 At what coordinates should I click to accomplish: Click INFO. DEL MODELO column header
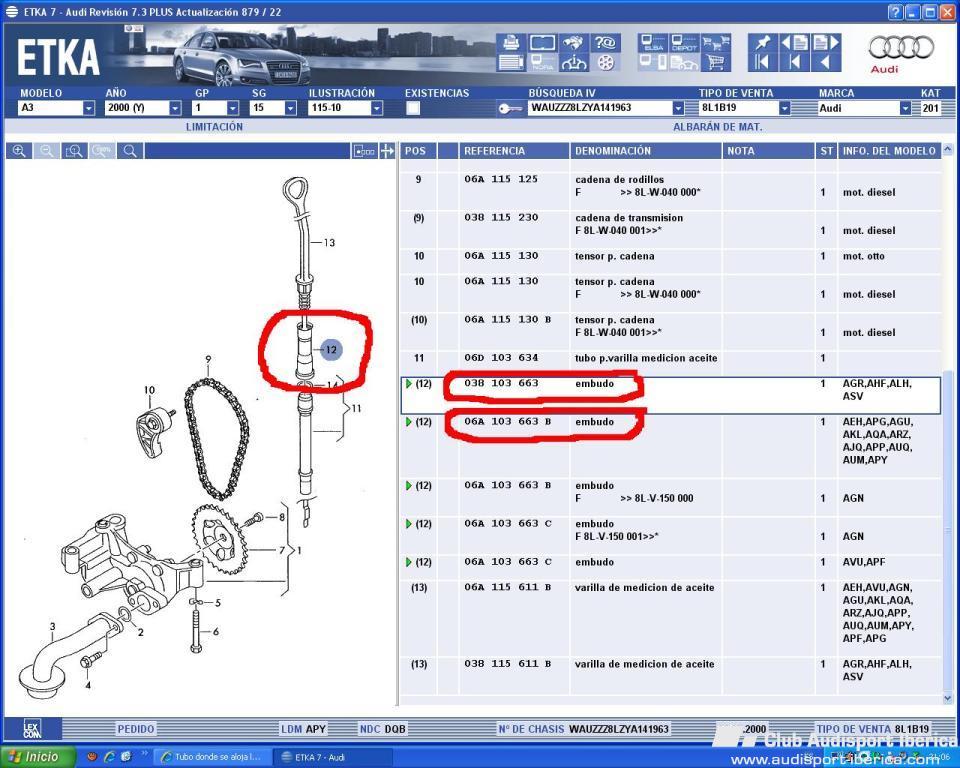[889, 151]
